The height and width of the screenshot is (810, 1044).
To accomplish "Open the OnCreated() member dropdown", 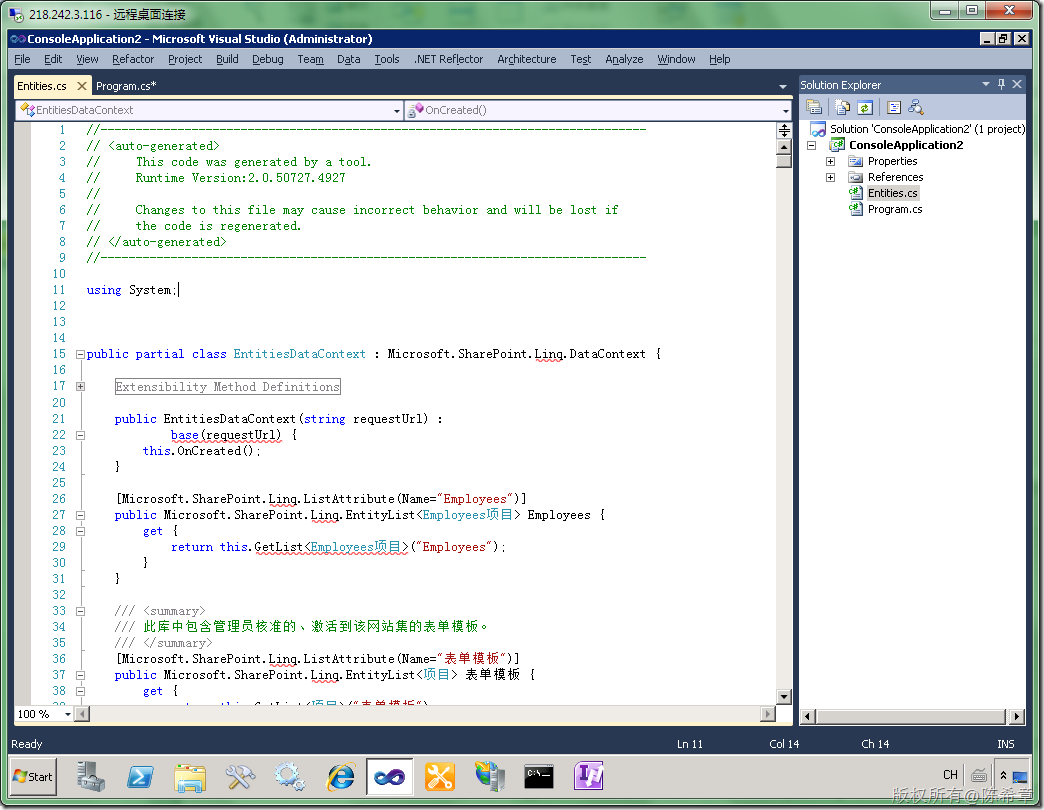I will (786, 110).
